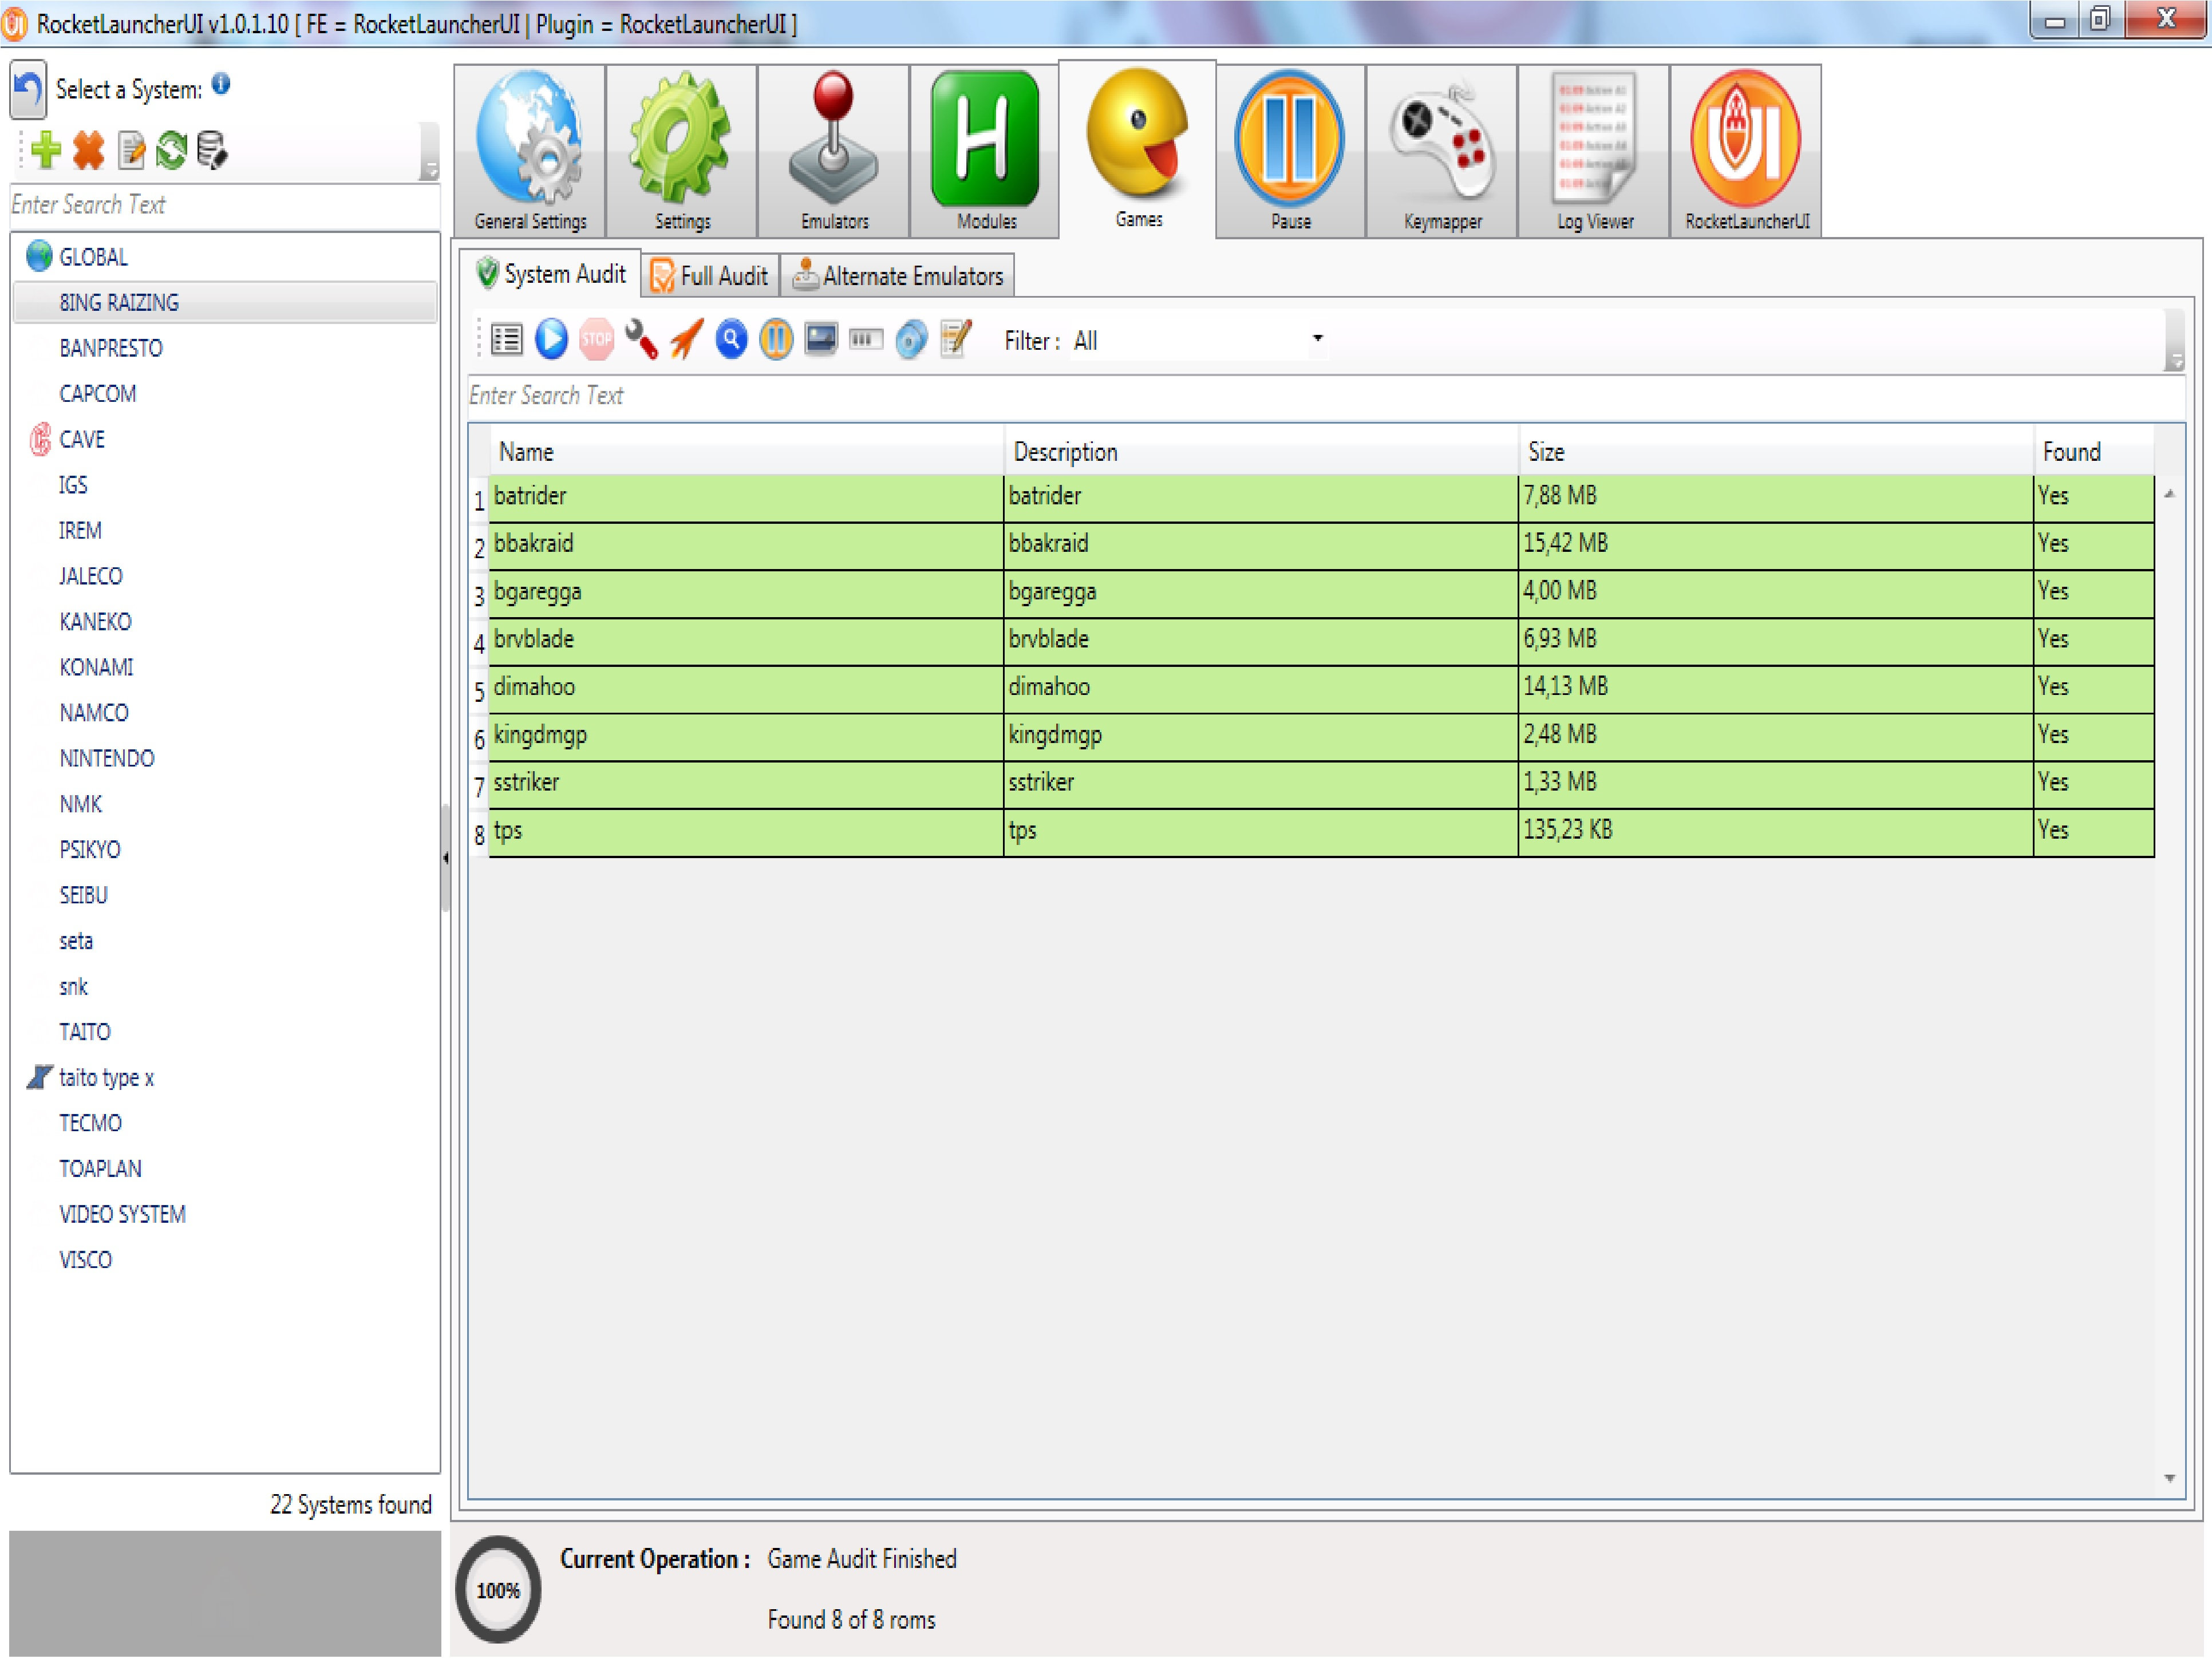This screenshot has height=1659, width=2212.
Task: Sort table by Name column header
Action: [x=747, y=452]
